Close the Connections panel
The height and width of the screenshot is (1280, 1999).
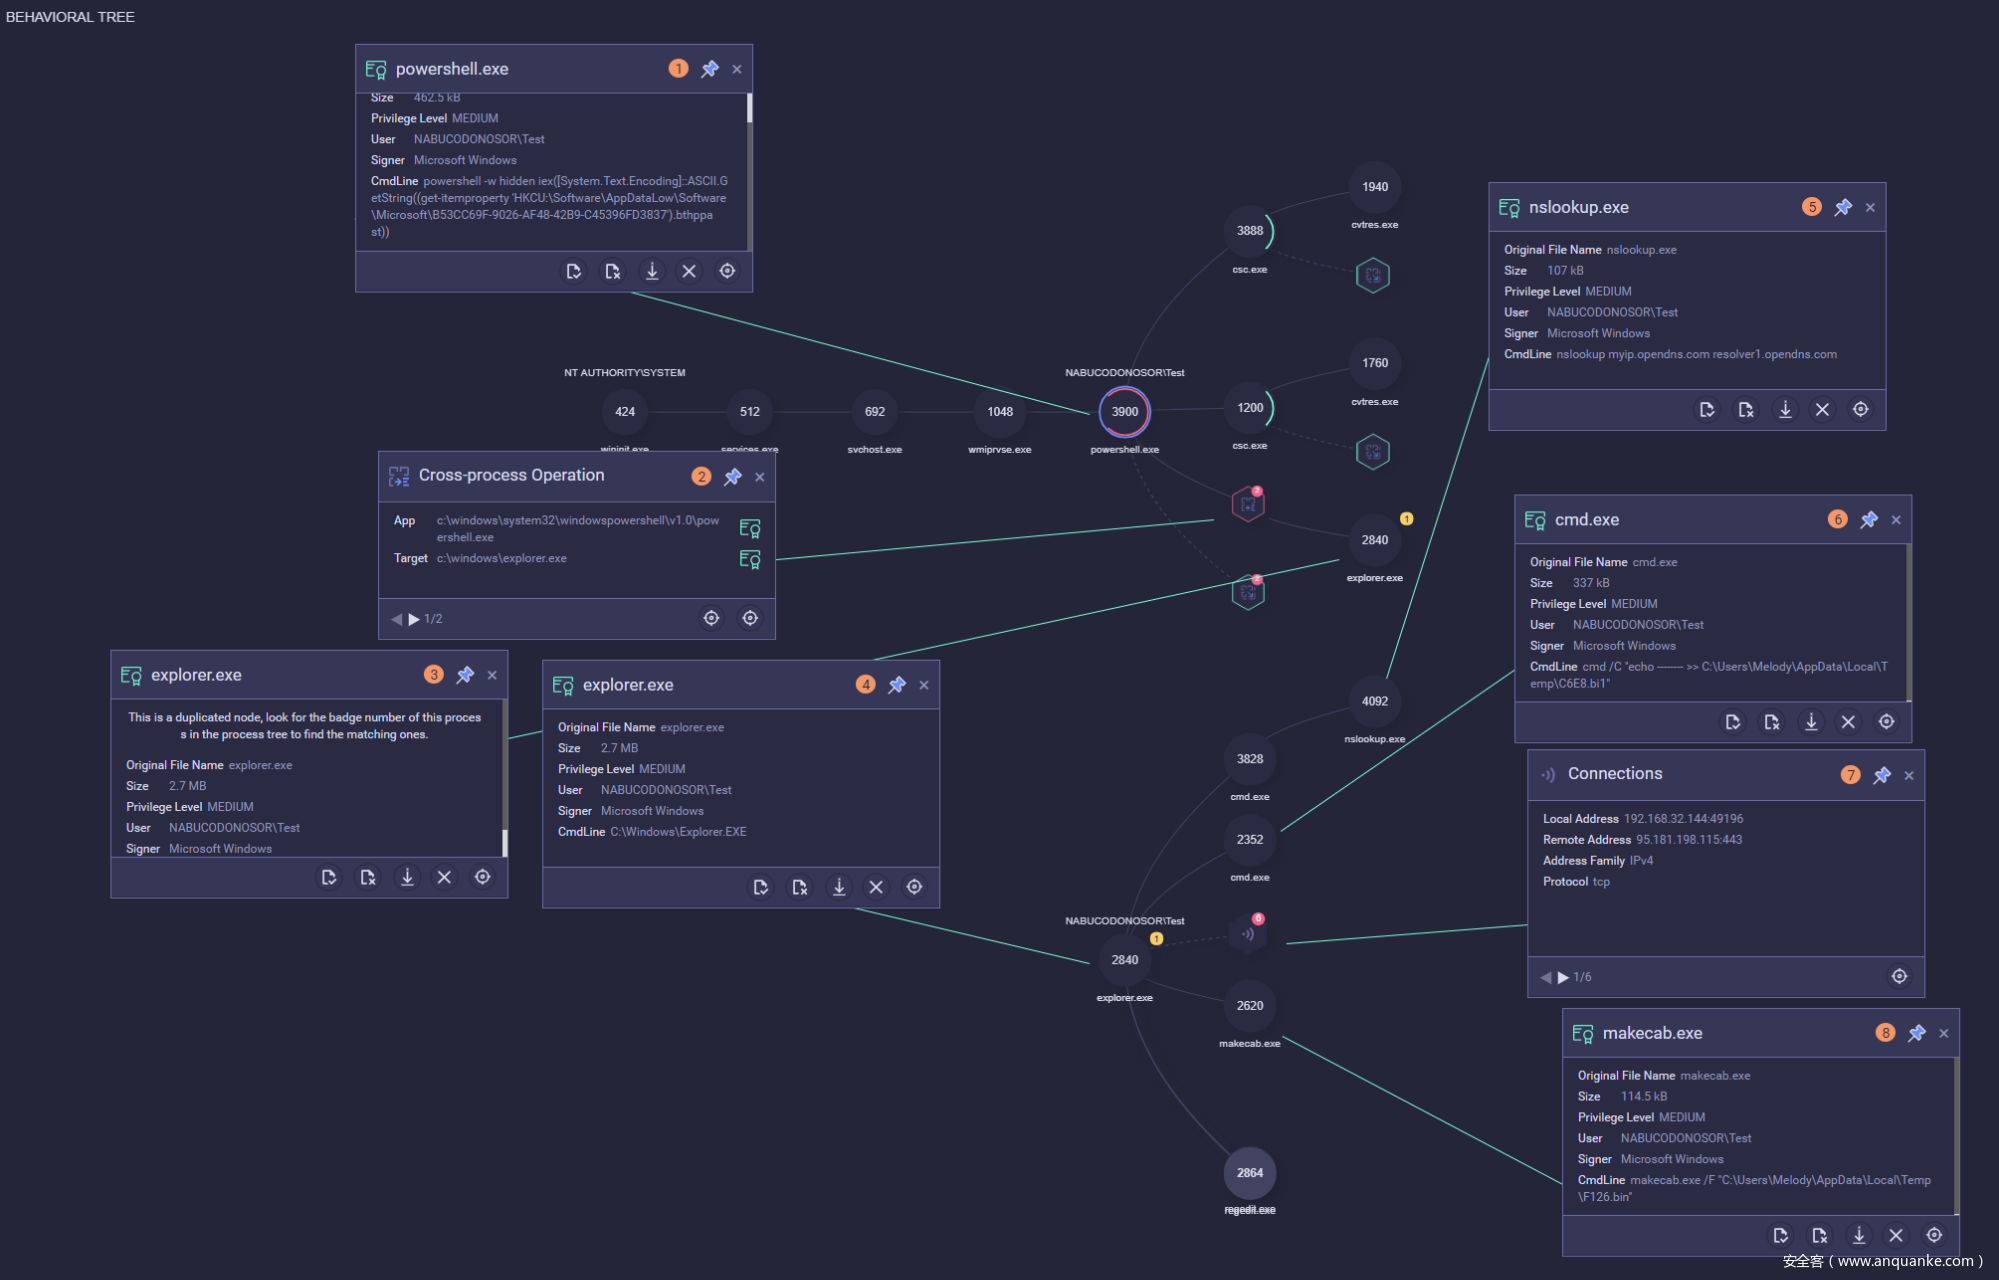tap(1909, 775)
